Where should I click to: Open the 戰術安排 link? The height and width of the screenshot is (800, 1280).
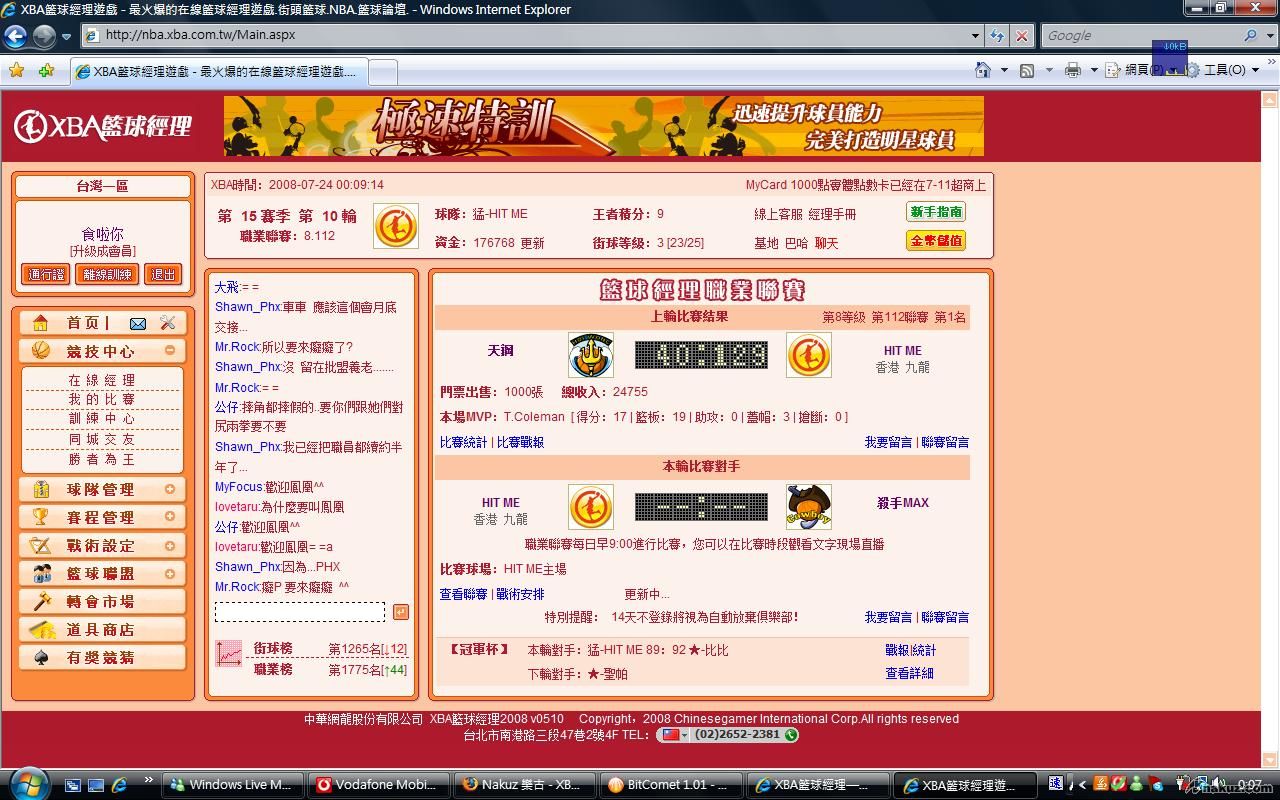pyautogui.click(x=520, y=594)
